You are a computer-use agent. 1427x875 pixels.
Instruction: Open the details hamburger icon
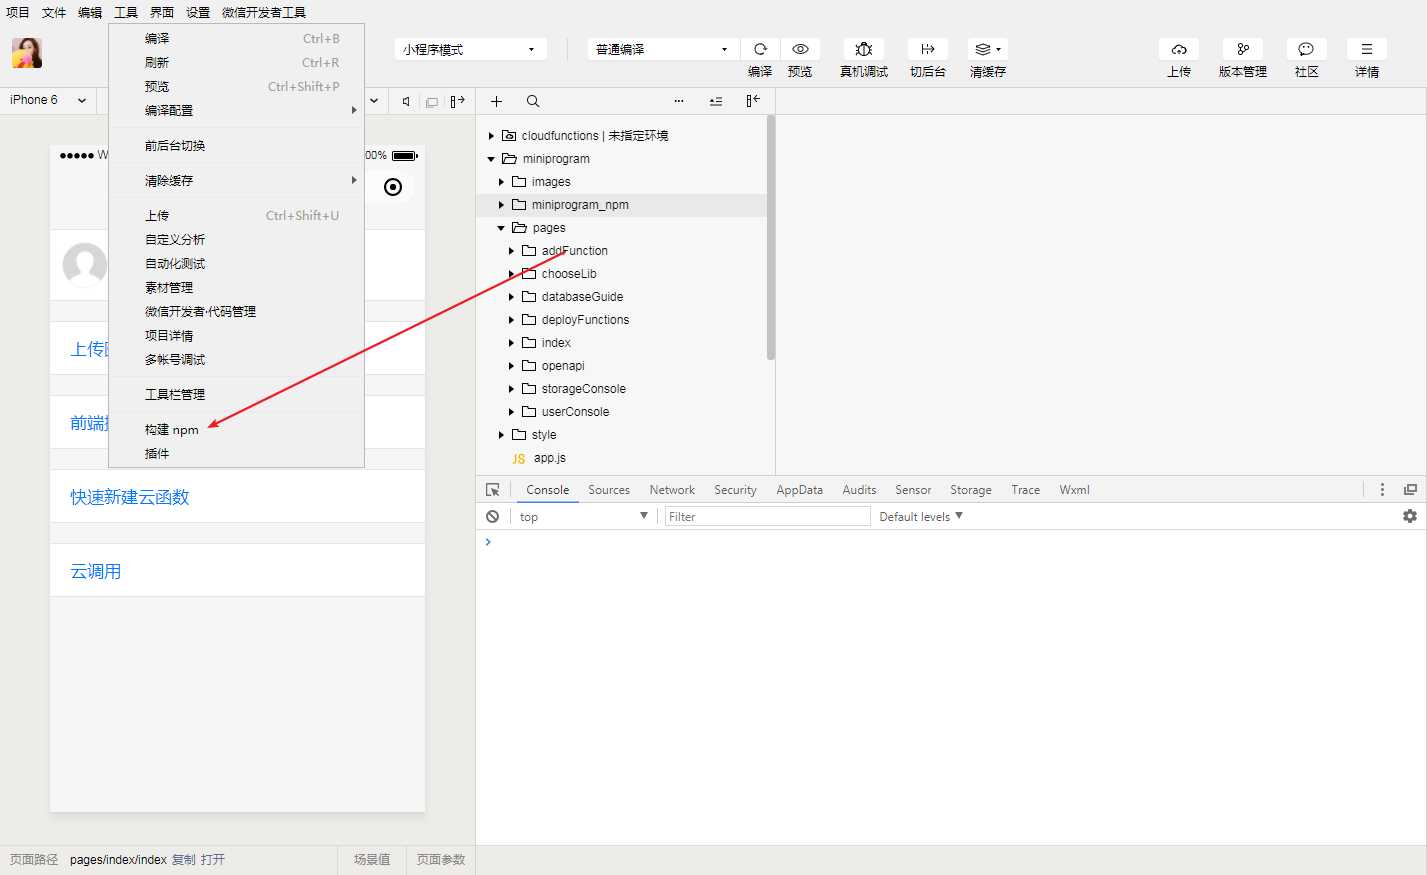(x=1367, y=49)
